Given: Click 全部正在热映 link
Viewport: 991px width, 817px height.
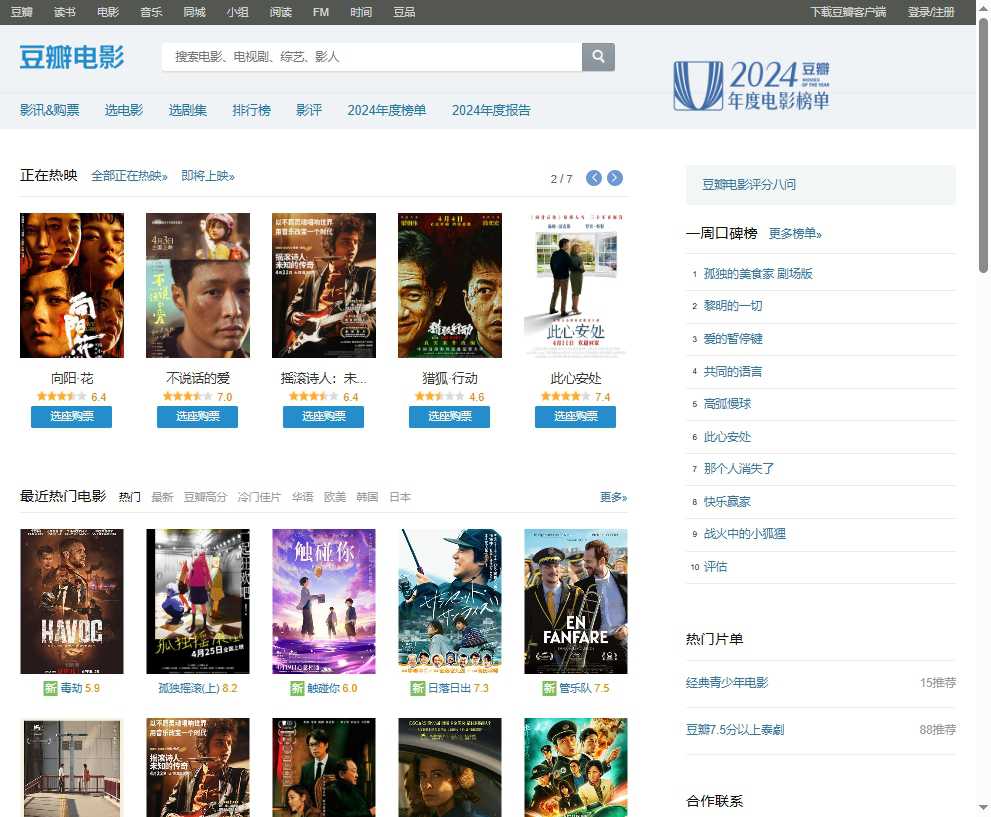Looking at the screenshot, I should point(129,176).
